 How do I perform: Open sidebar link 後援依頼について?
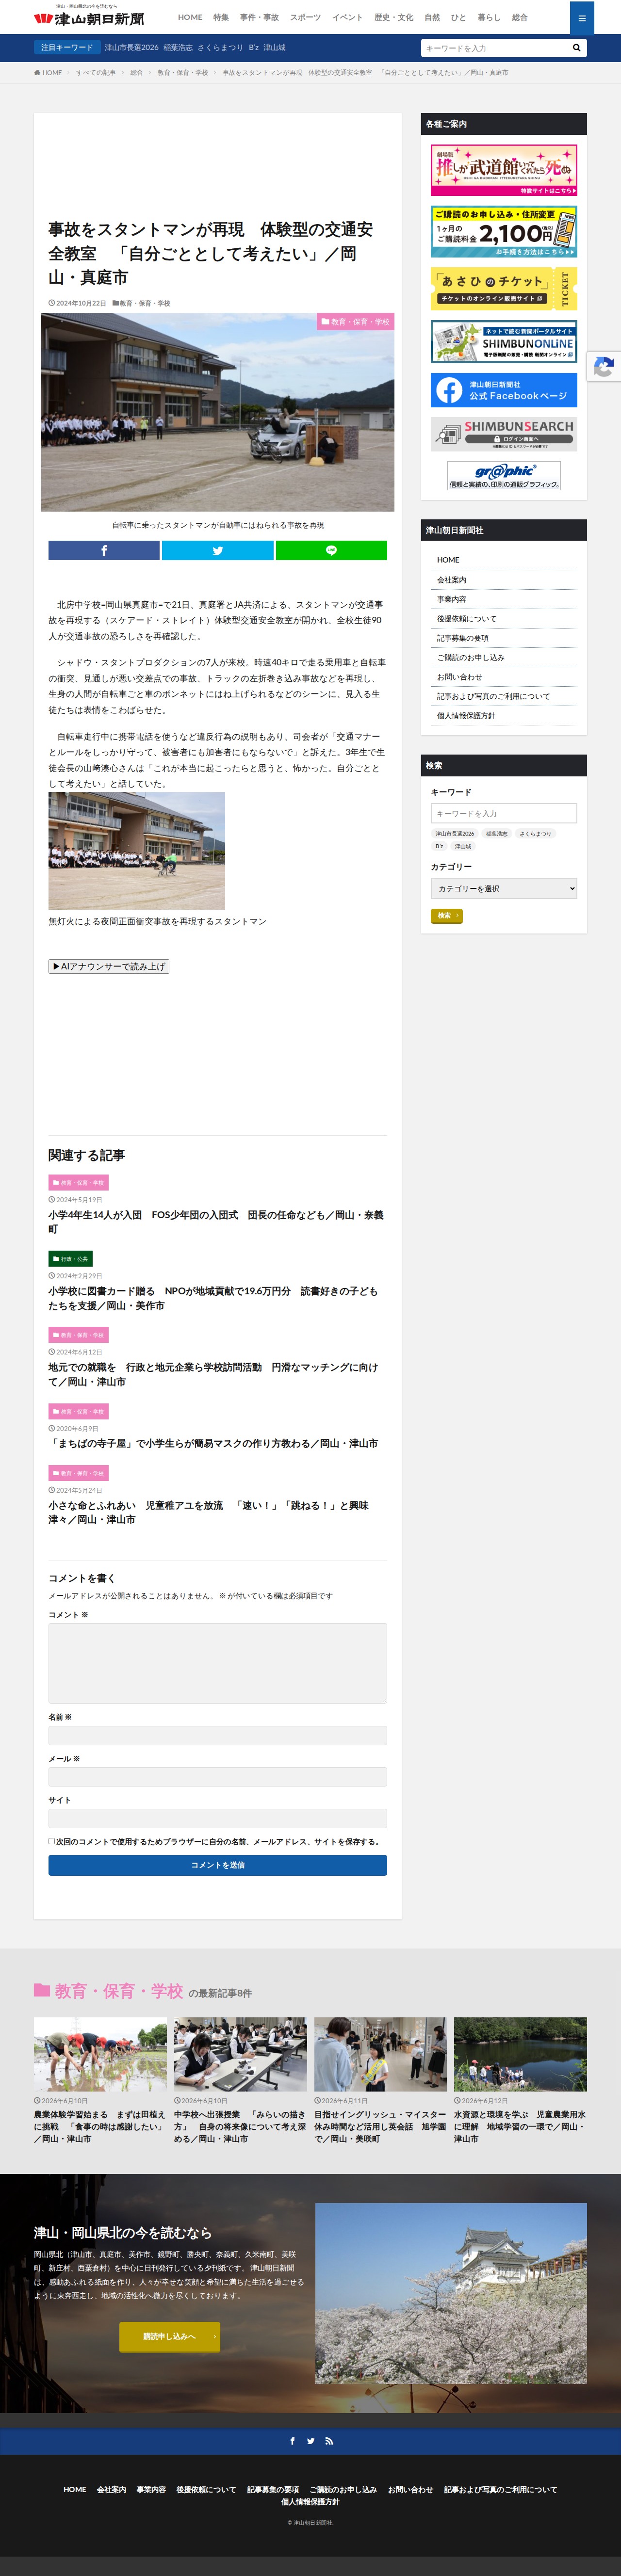pyautogui.click(x=466, y=619)
